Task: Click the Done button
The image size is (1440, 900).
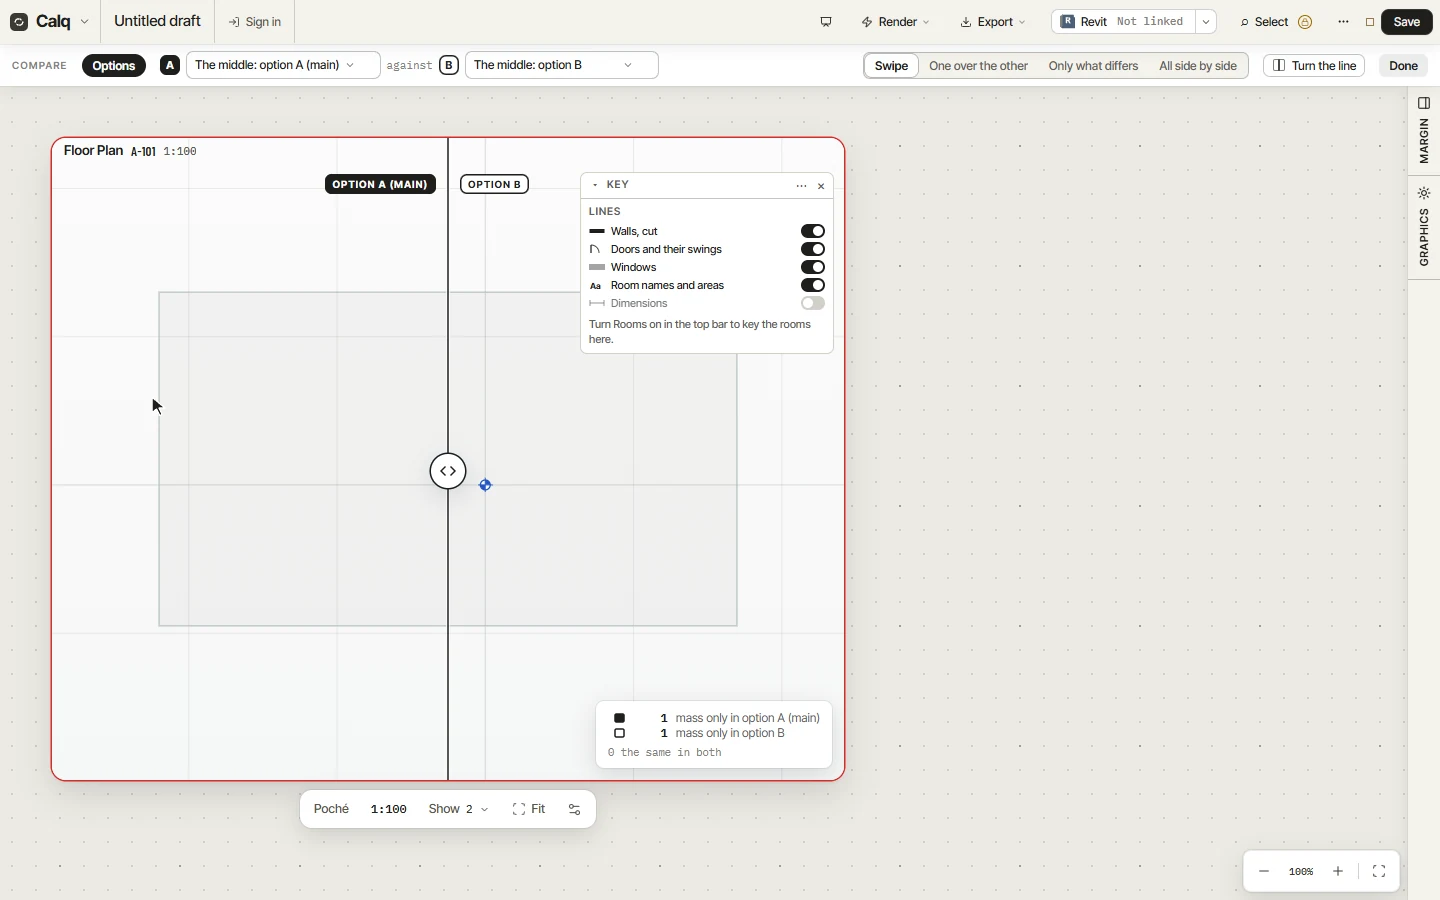Action: click(1404, 66)
